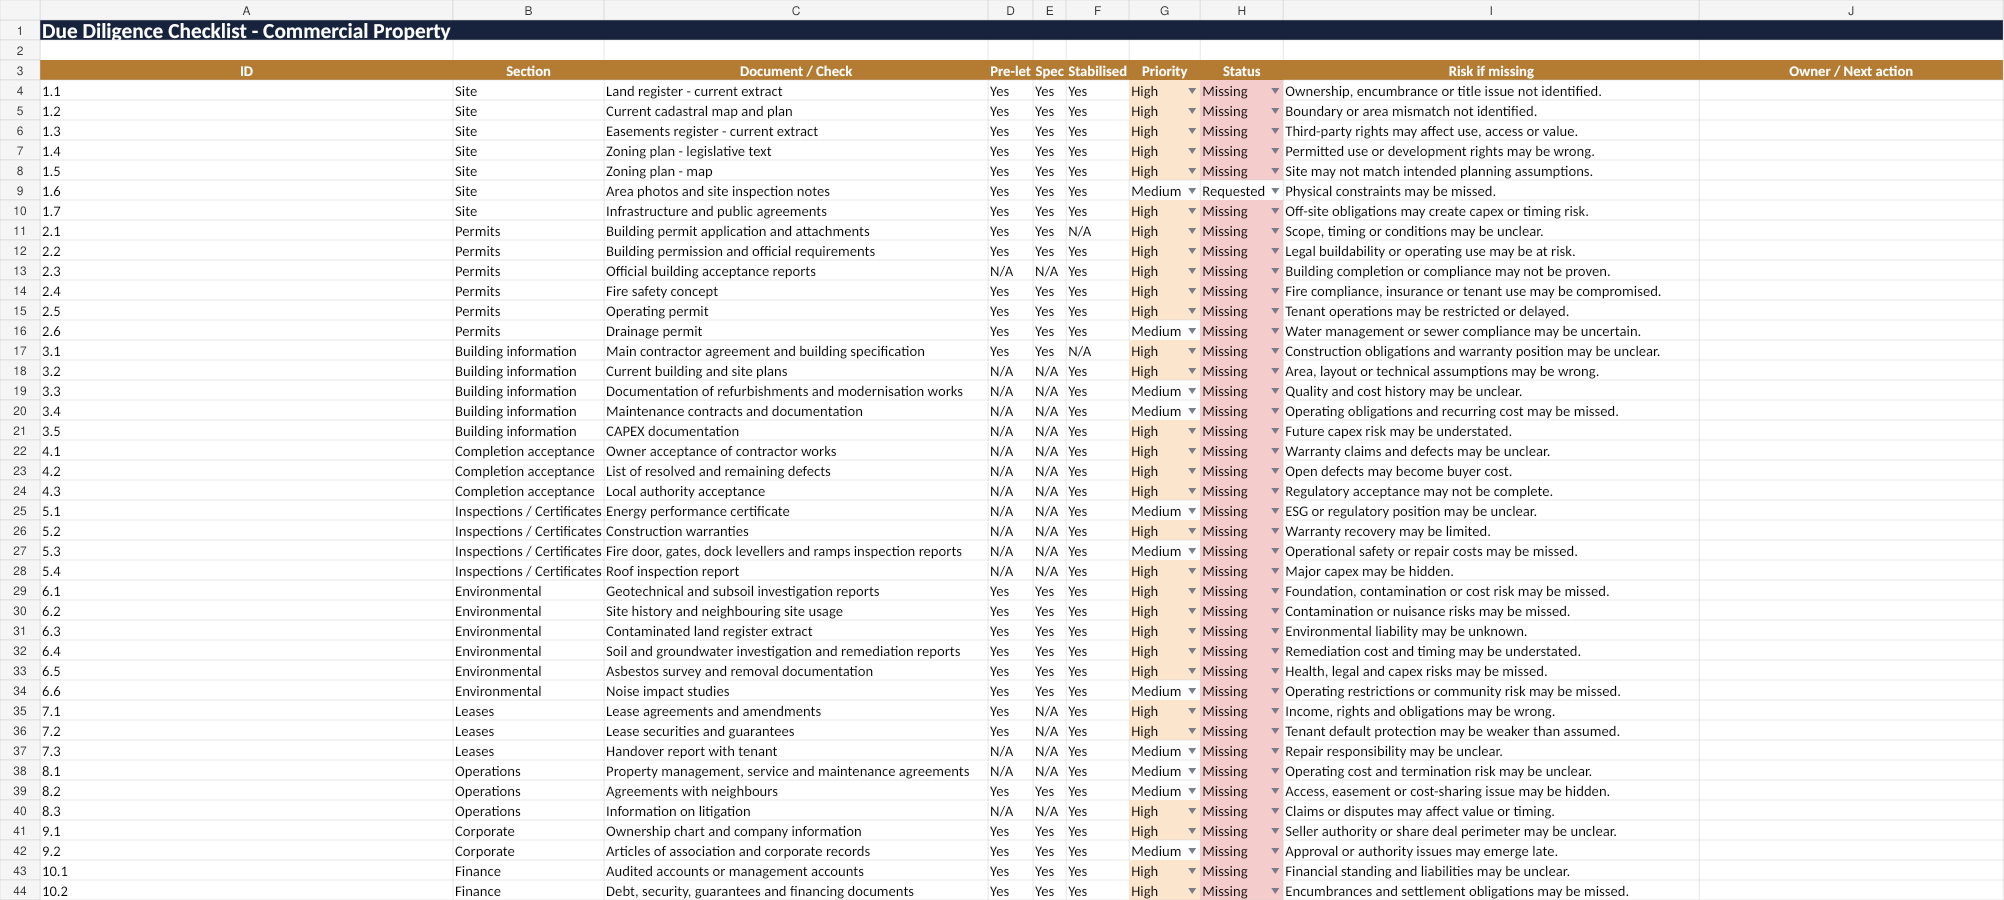Image resolution: width=2004 pixels, height=900 pixels.
Task: Open Priority dropdown for Articles of association
Action: click(1192, 851)
